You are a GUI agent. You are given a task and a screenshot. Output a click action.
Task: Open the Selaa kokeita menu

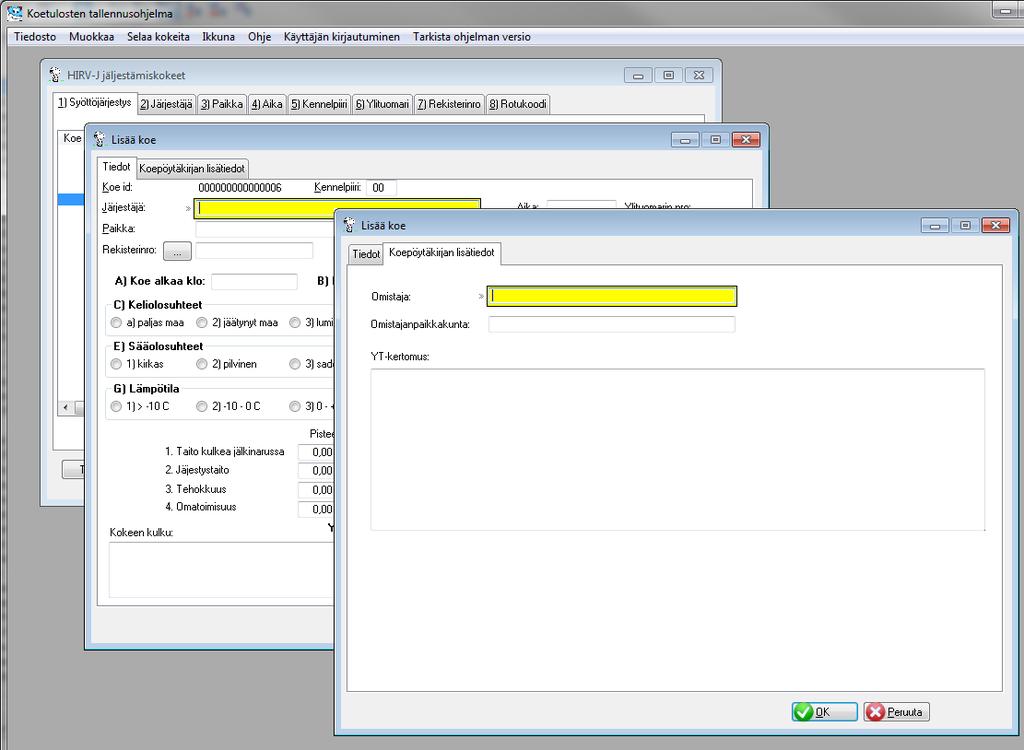click(x=158, y=37)
